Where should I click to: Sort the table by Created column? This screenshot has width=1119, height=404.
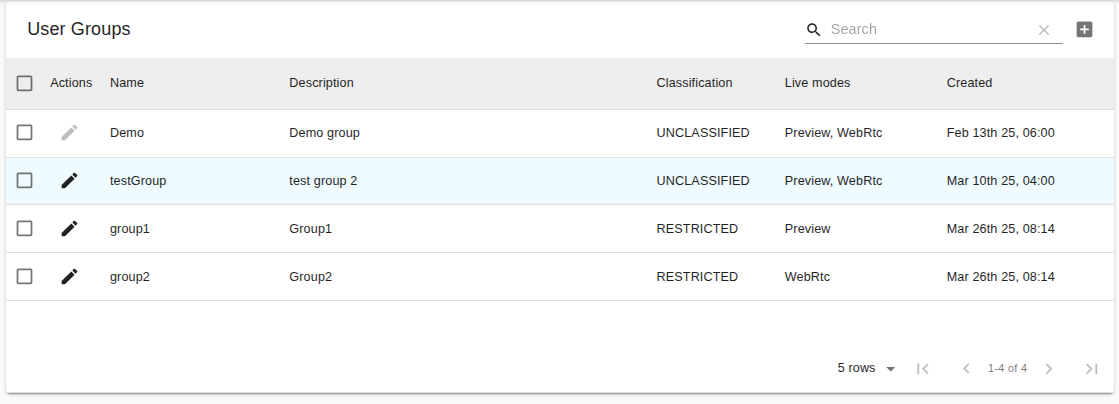(x=969, y=83)
